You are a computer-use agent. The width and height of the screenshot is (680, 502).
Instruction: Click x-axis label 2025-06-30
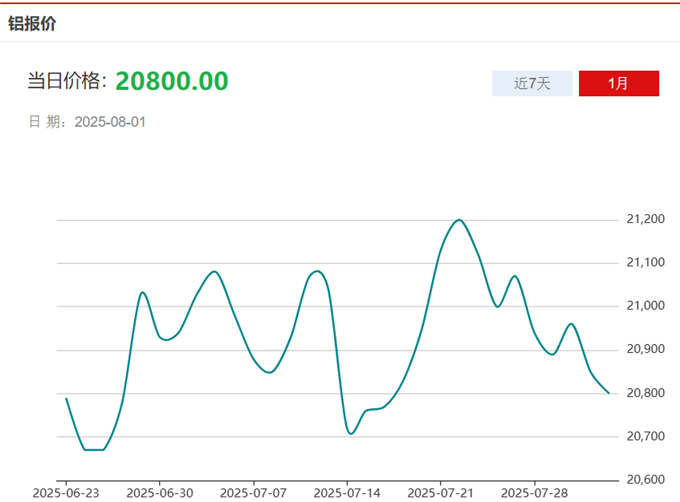tap(160, 493)
